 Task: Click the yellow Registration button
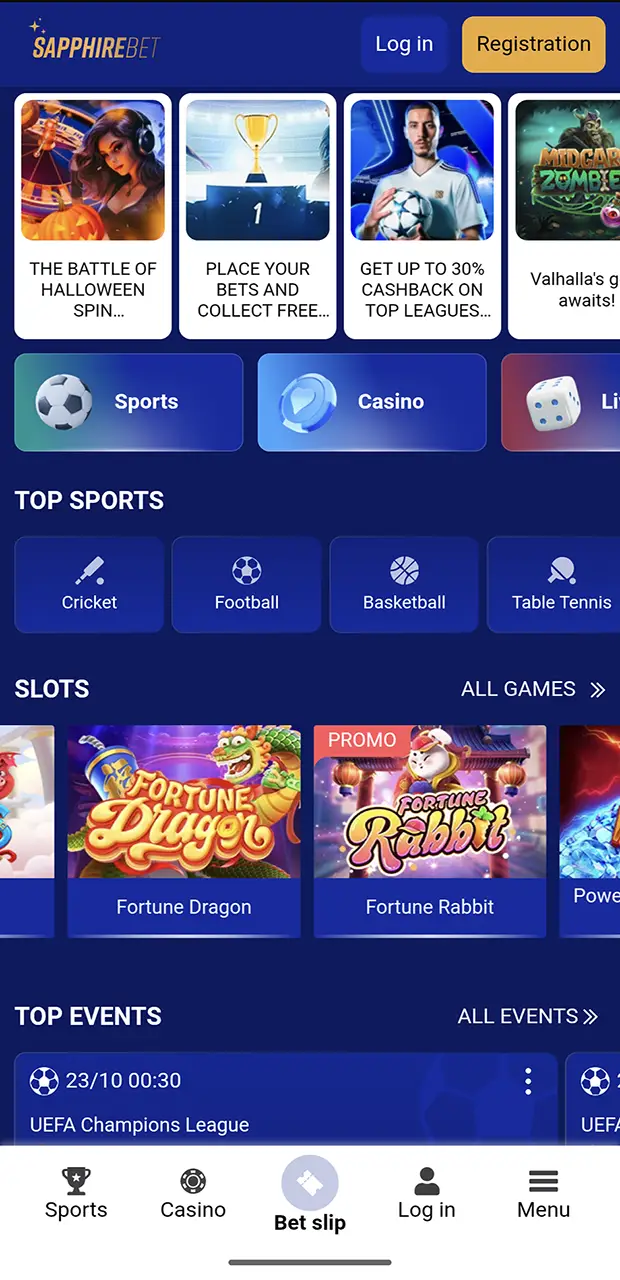pyautogui.click(x=533, y=44)
